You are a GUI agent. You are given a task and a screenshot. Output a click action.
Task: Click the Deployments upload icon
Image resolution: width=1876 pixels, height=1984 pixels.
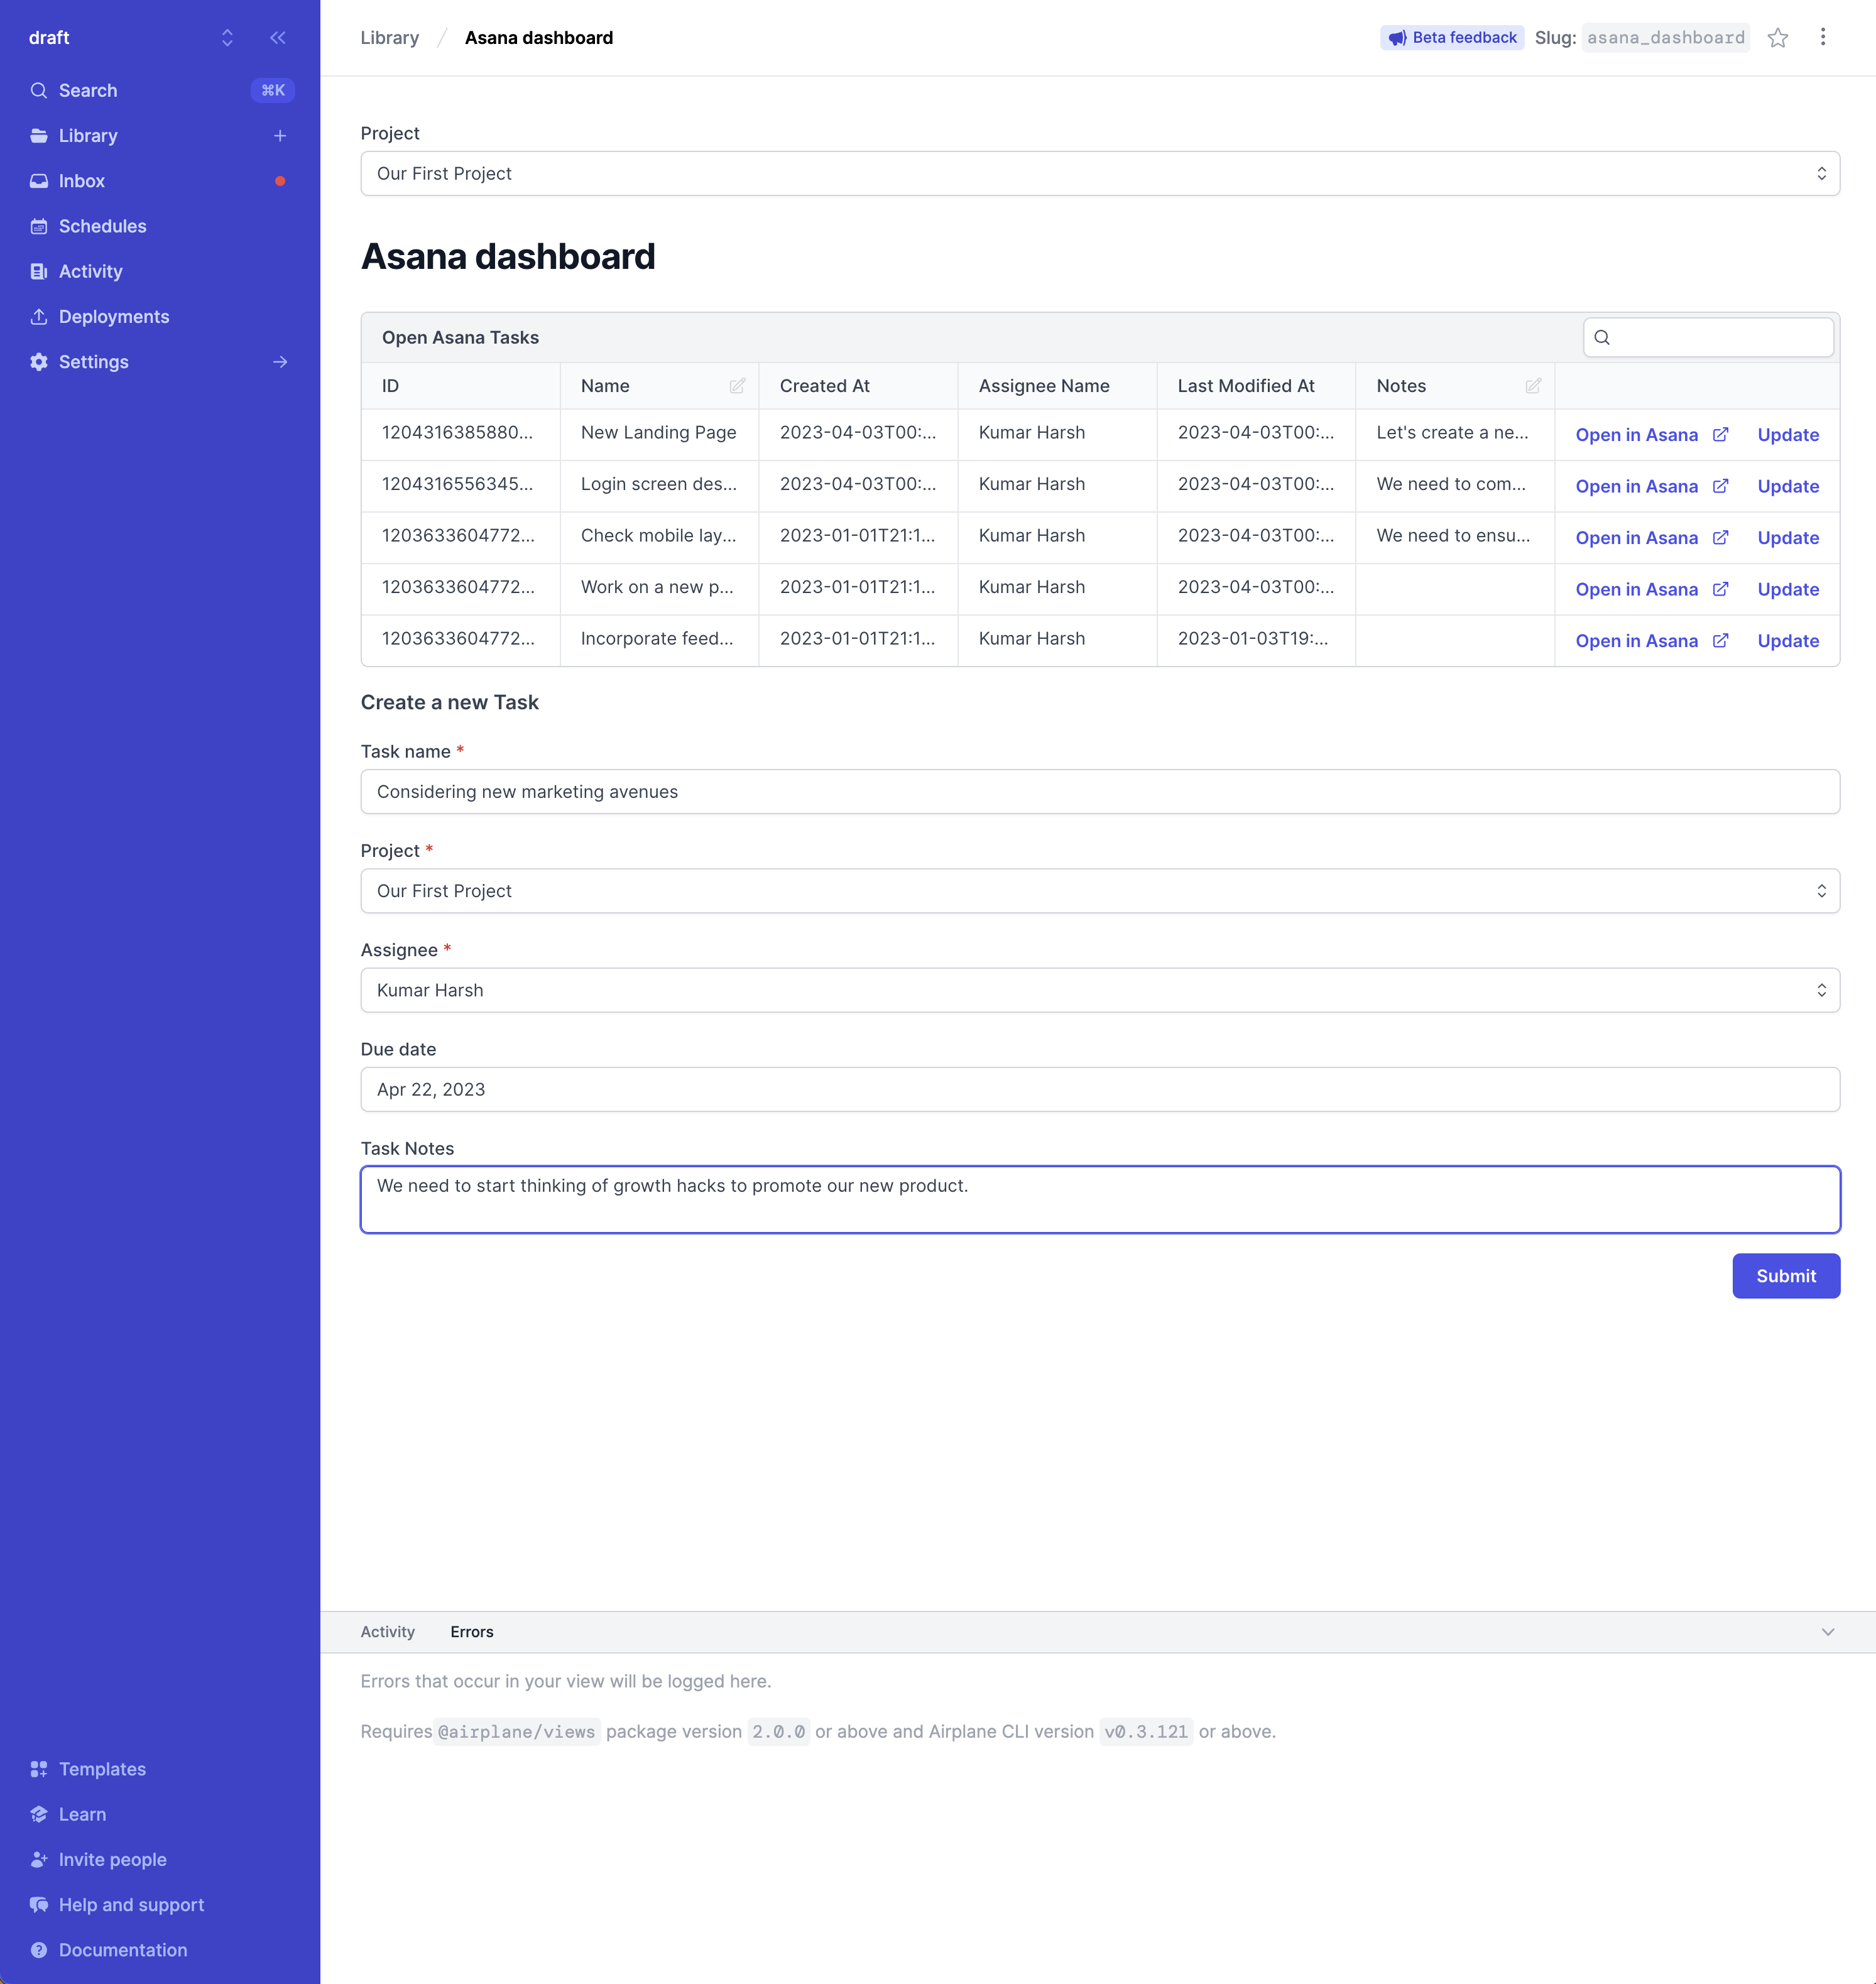pos(39,316)
